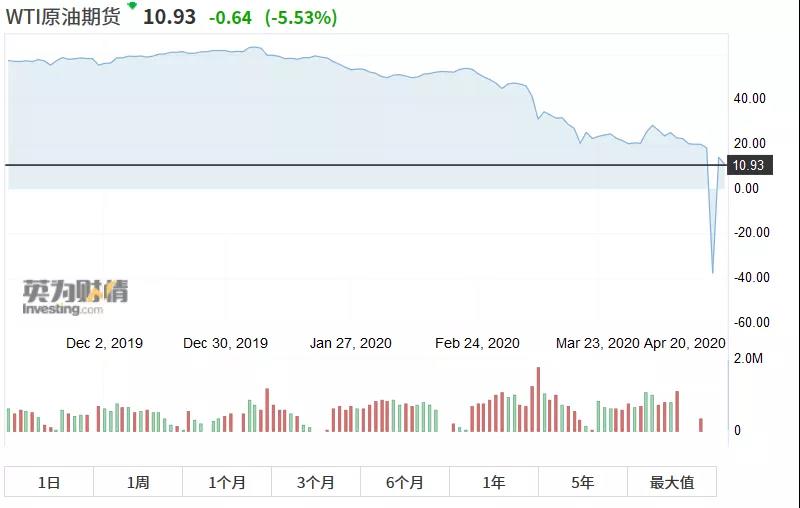The image size is (800, 508).
Task: Click the 10.93 current price label tag
Action: point(748,166)
